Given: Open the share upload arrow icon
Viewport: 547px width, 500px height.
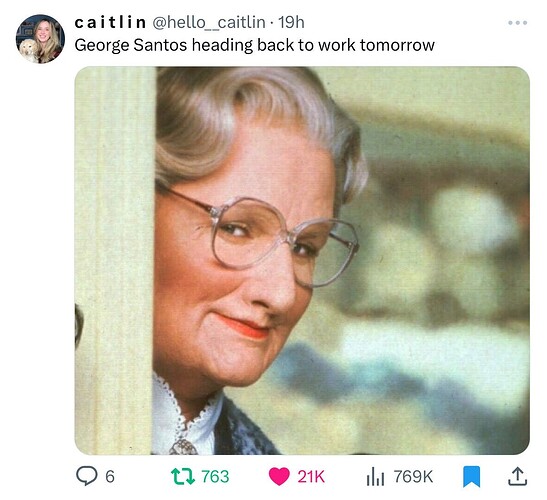Looking at the screenshot, I should click(517, 476).
